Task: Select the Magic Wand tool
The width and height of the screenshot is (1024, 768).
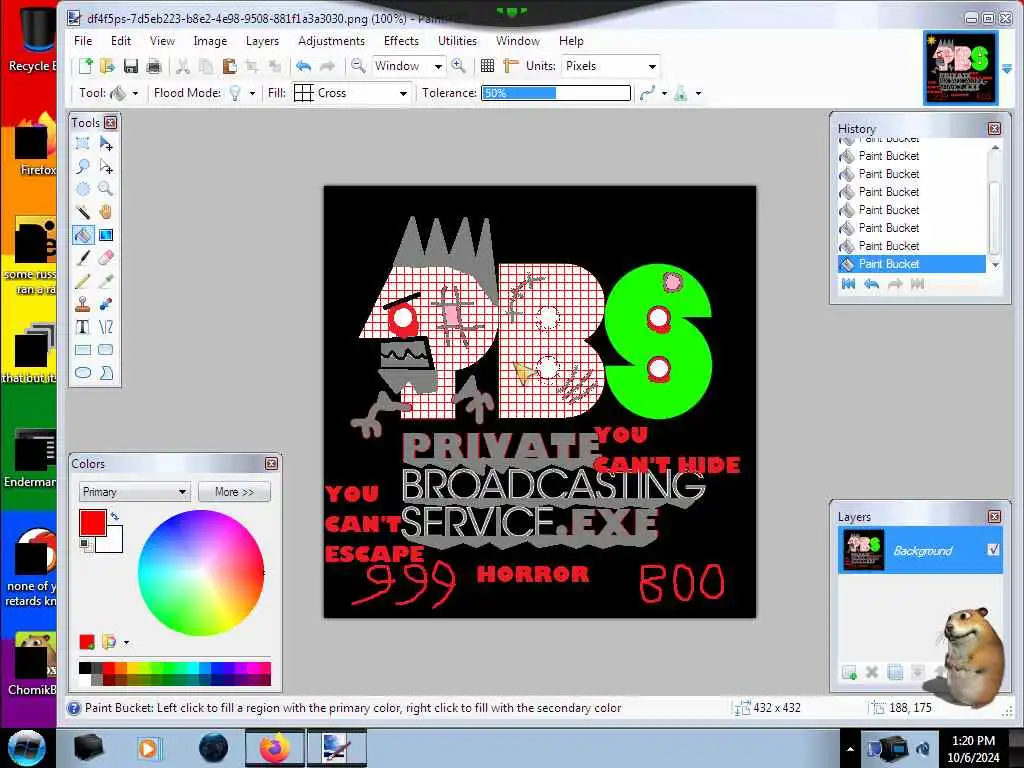Action: point(83,212)
